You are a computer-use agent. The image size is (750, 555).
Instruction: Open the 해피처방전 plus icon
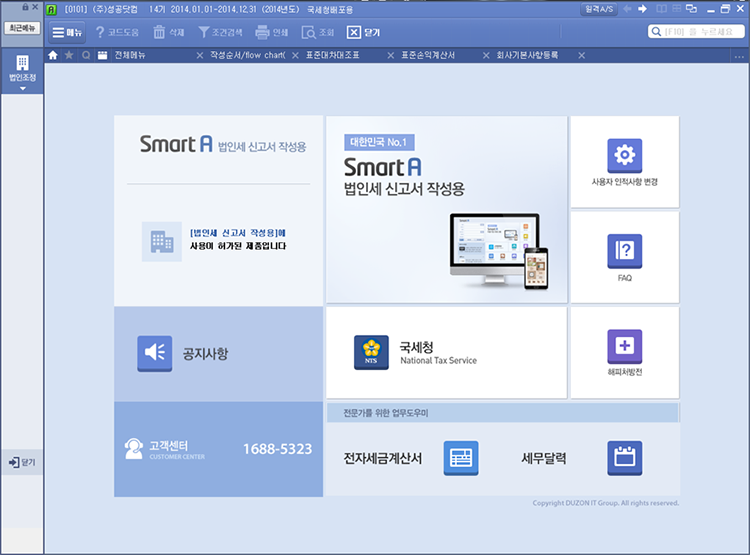click(625, 346)
